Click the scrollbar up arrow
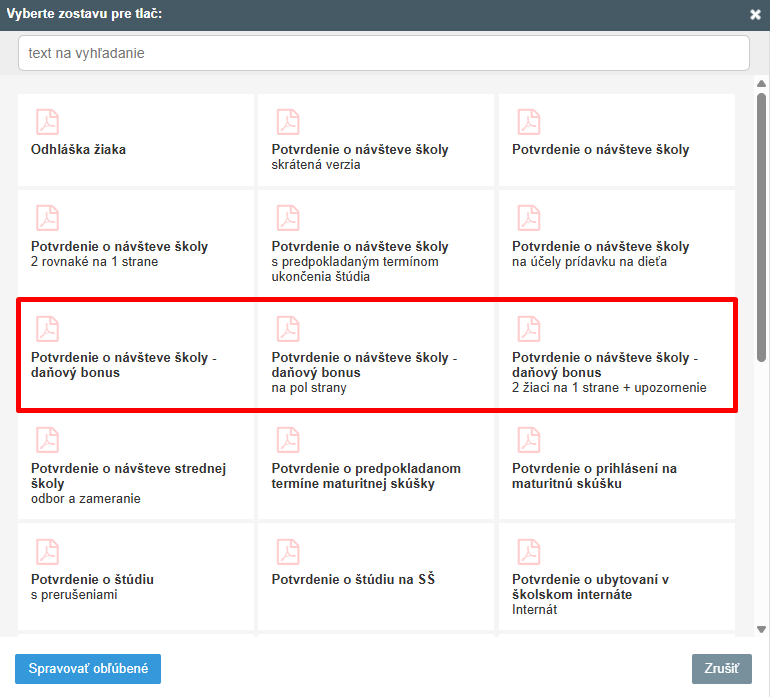The width and height of the screenshot is (770, 697). pyautogui.click(x=761, y=84)
